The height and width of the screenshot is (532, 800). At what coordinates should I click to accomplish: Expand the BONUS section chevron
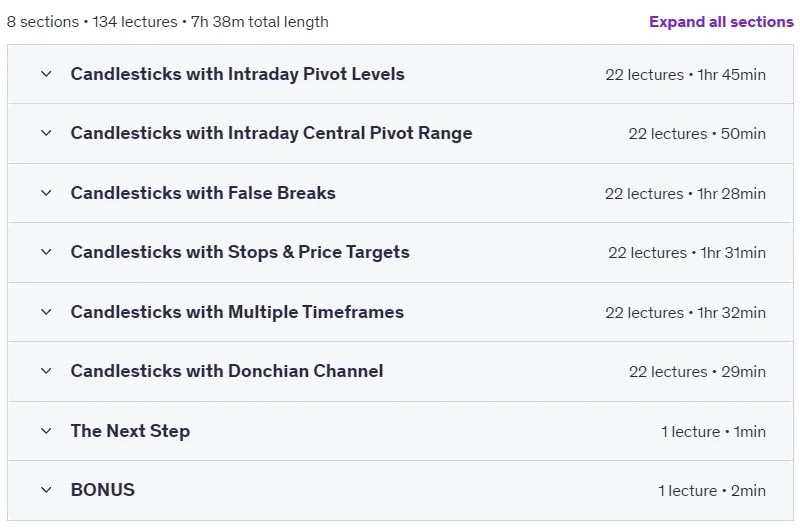(46, 490)
